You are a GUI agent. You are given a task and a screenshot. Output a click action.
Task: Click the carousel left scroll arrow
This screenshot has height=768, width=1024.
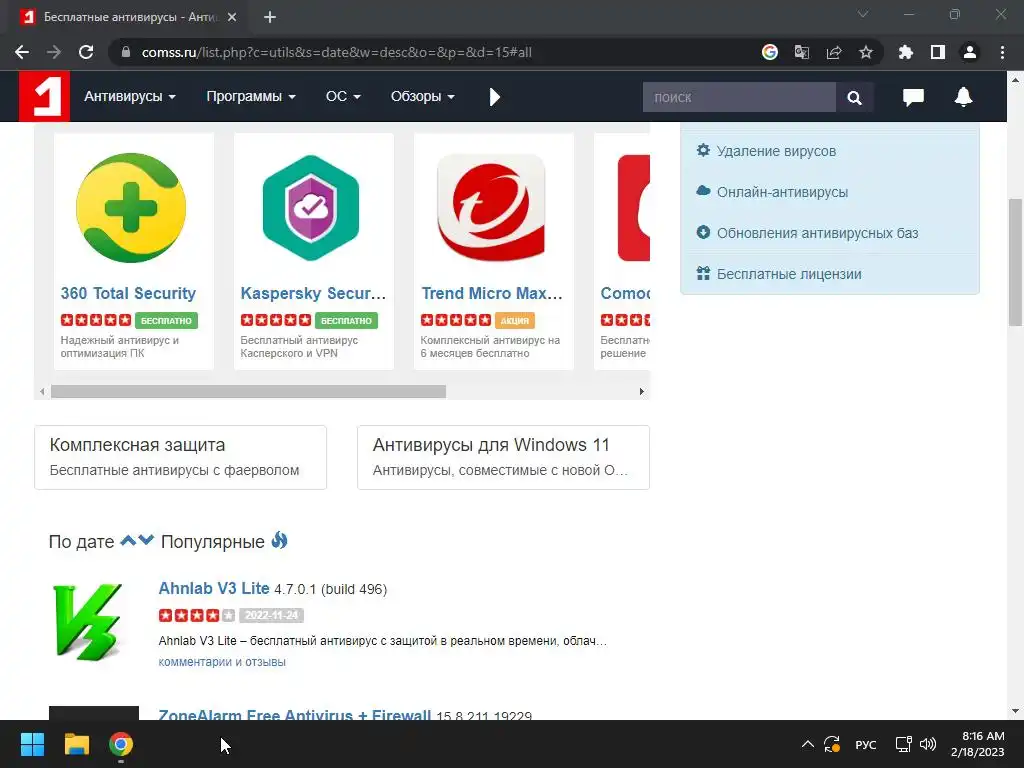(42, 392)
